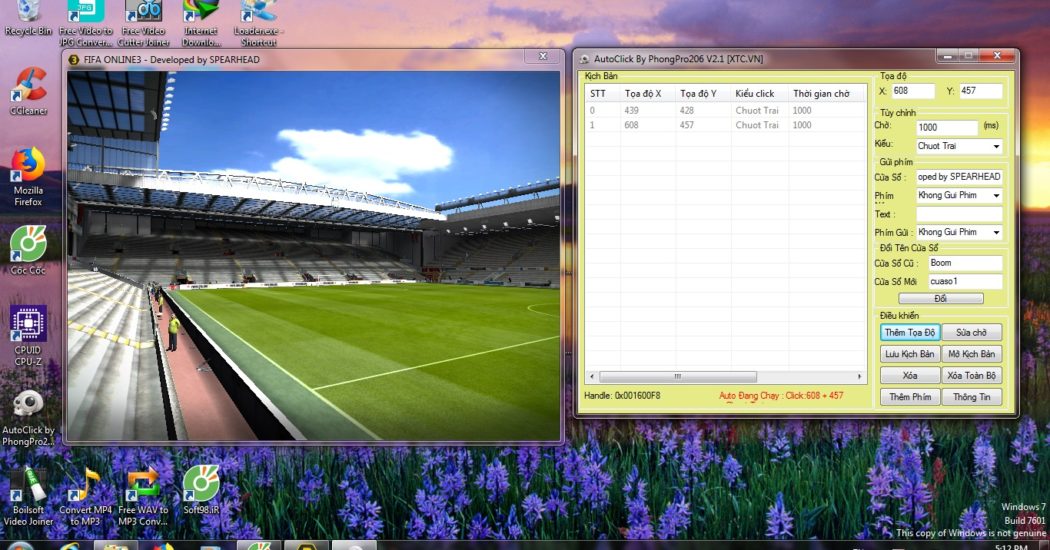This screenshot has height=550, width=1050.
Task: Click the Thông Tin button
Action: tap(971, 397)
